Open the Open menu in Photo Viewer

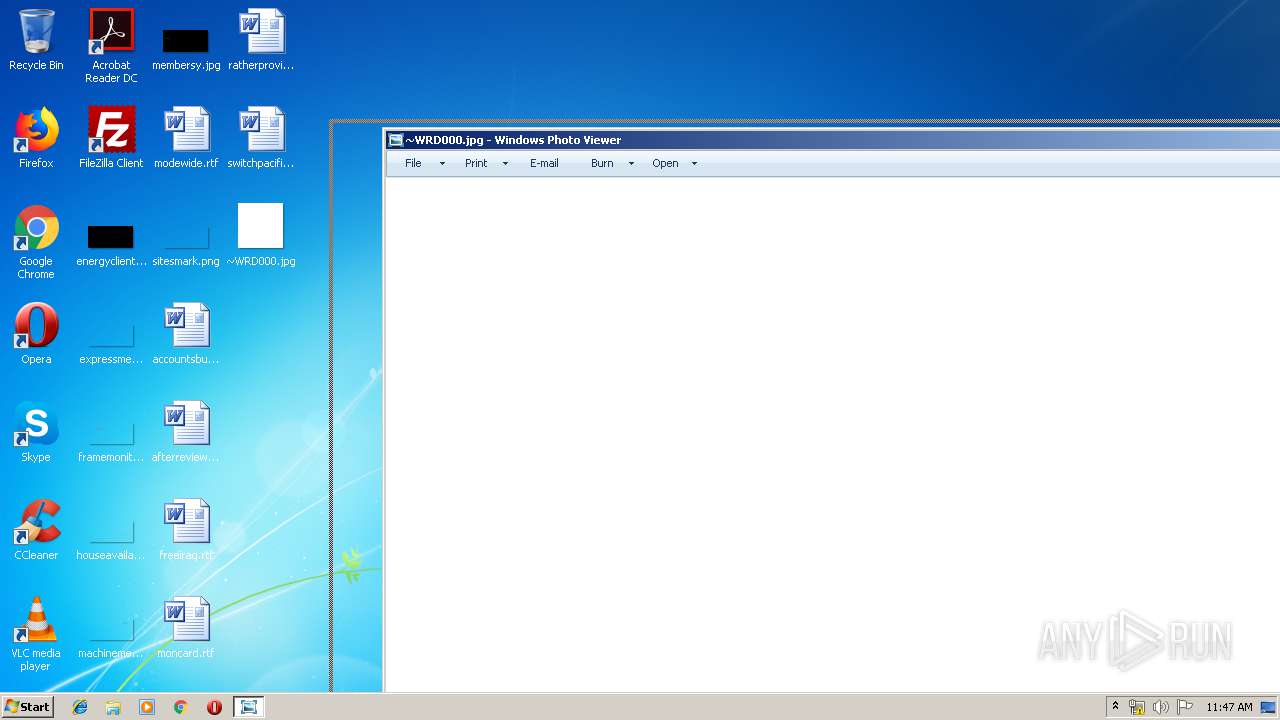point(665,163)
